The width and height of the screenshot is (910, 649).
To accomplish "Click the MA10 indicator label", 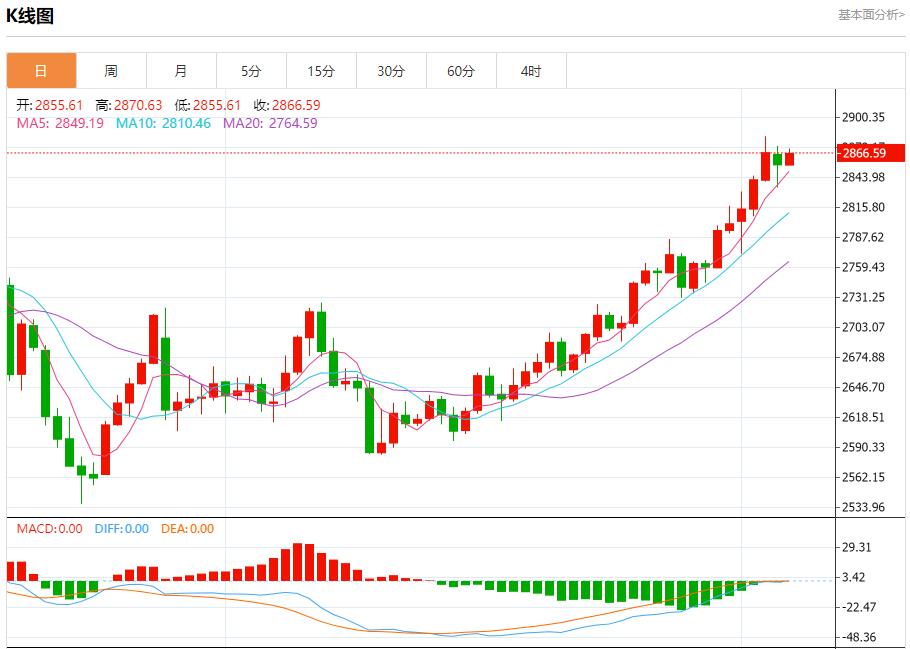I will click(x=163, y=123).
